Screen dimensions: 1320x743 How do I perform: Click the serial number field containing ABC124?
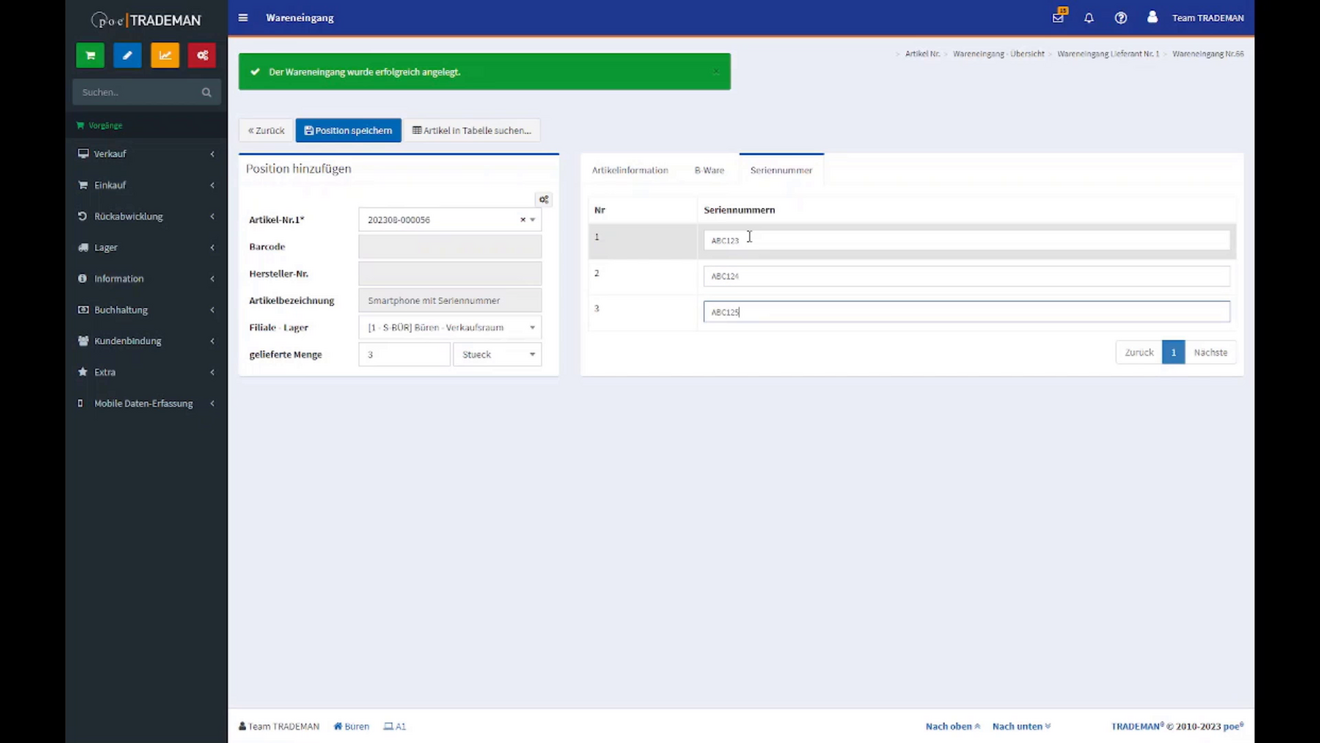tap(966, 276)
